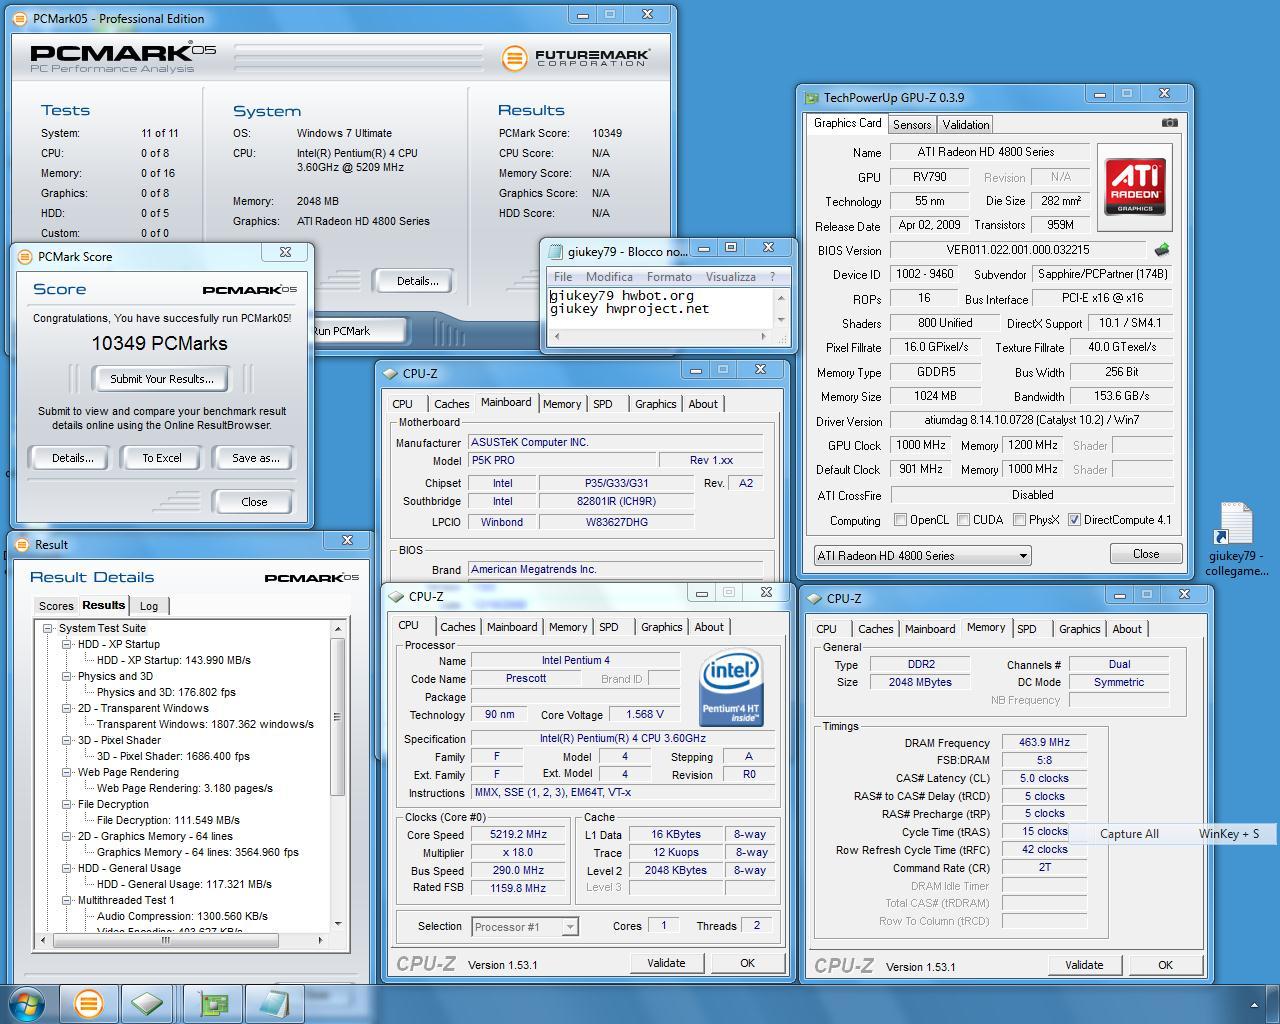Click CPU-Z Mainboard window title icon
The image size is (1280, 1024).
tap(390, 373)
